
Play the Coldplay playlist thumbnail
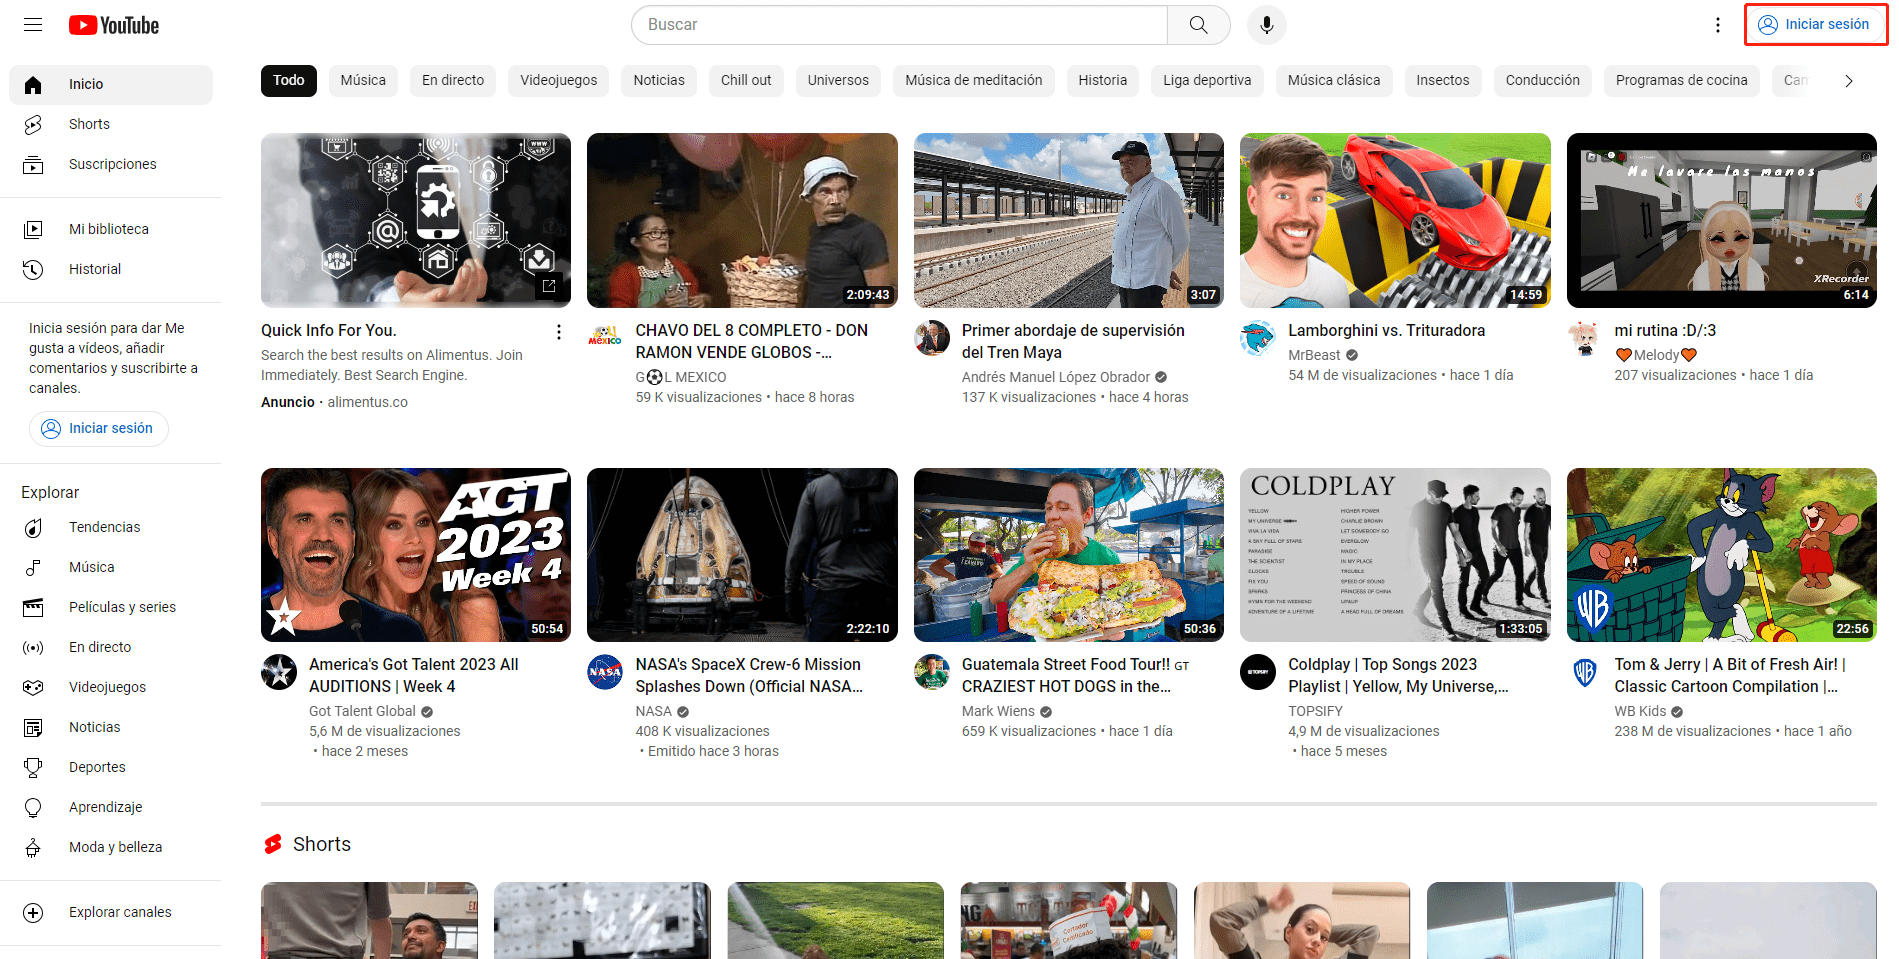click(x=1395, y=555)
